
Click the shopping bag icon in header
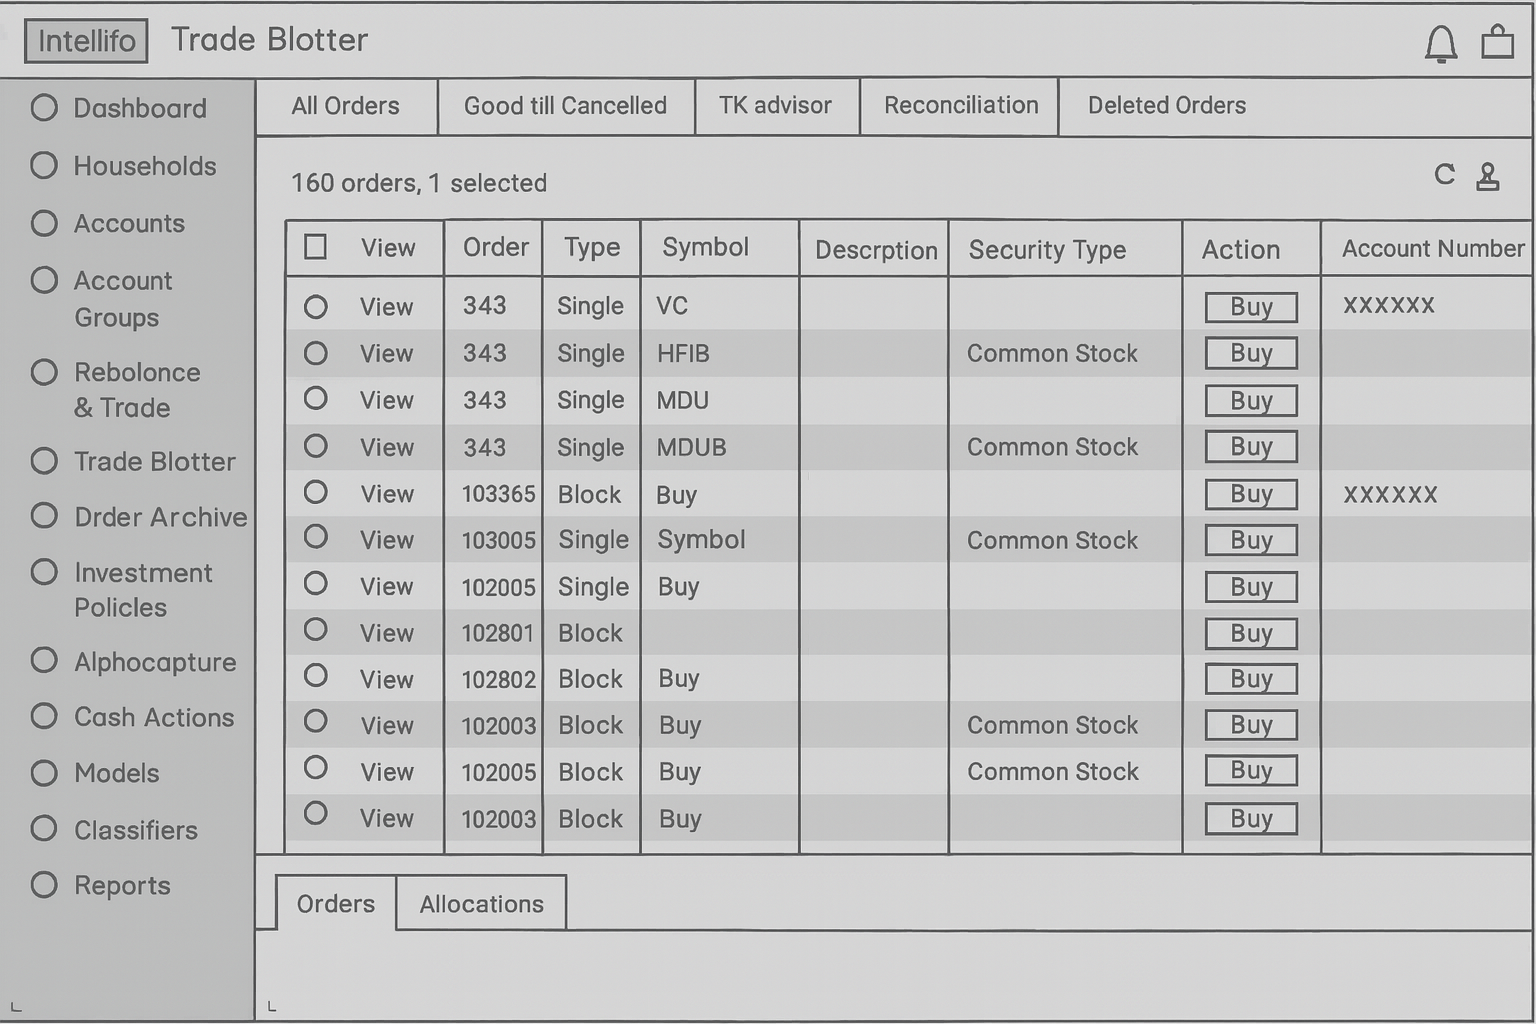pos(1497,42)
